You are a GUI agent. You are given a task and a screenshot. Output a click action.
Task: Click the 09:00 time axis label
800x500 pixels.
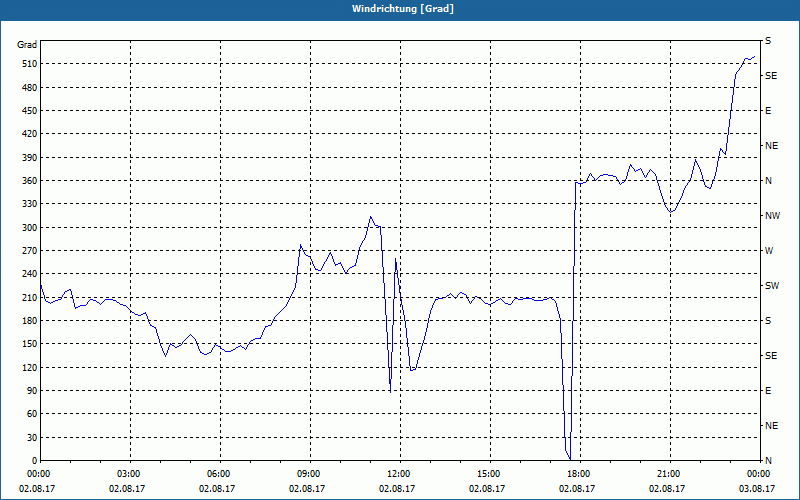tap(310, 474)
